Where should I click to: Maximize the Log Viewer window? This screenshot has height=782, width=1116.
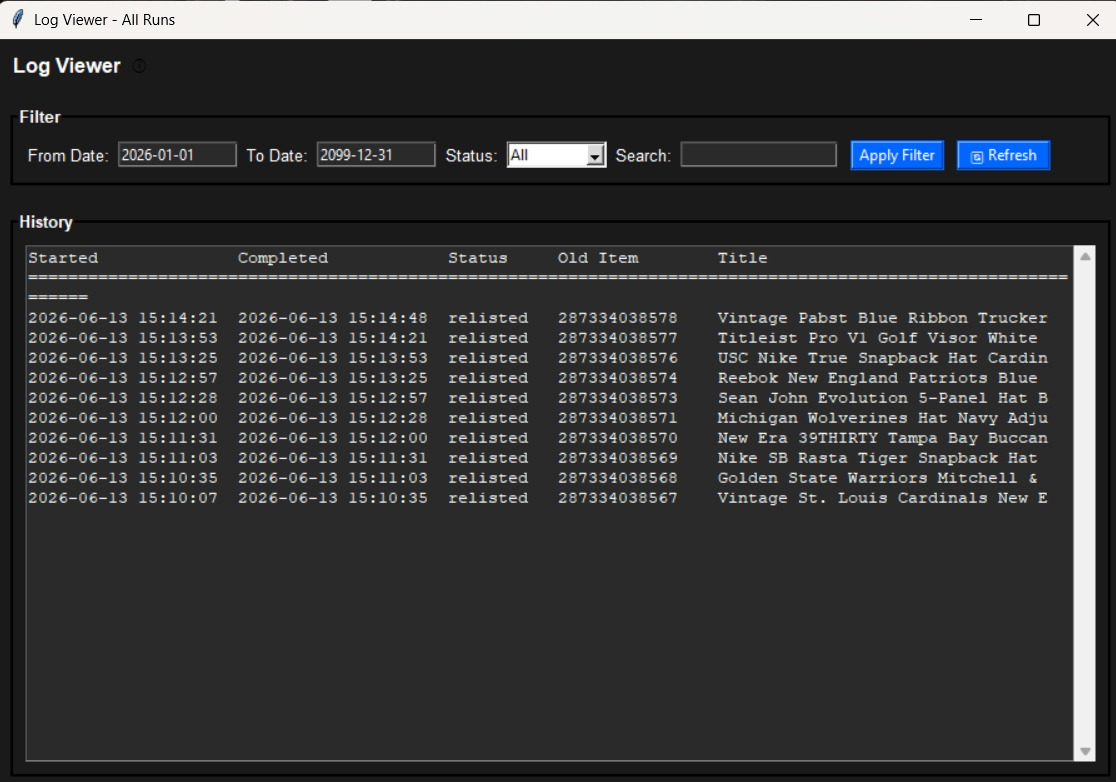tap(1034, 20)
